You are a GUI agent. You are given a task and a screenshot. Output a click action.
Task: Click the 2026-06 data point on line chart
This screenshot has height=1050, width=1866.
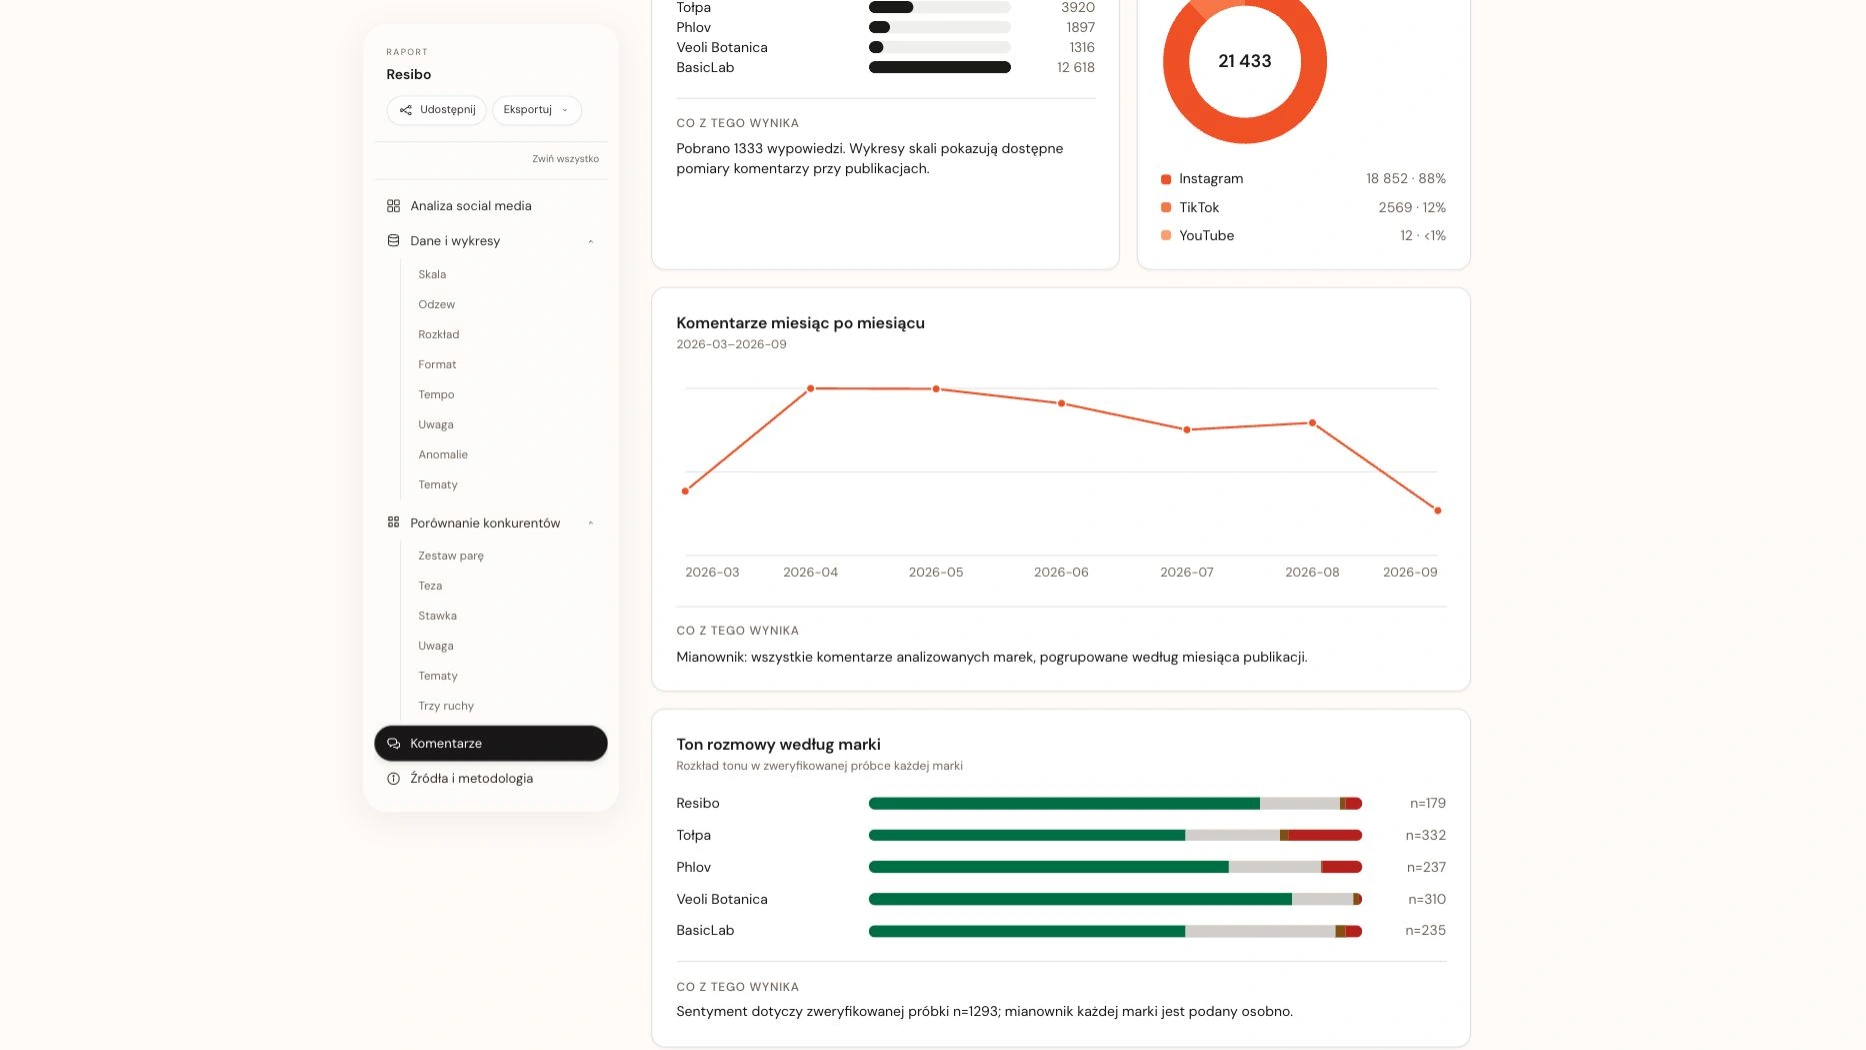[x=1062, y=404]
